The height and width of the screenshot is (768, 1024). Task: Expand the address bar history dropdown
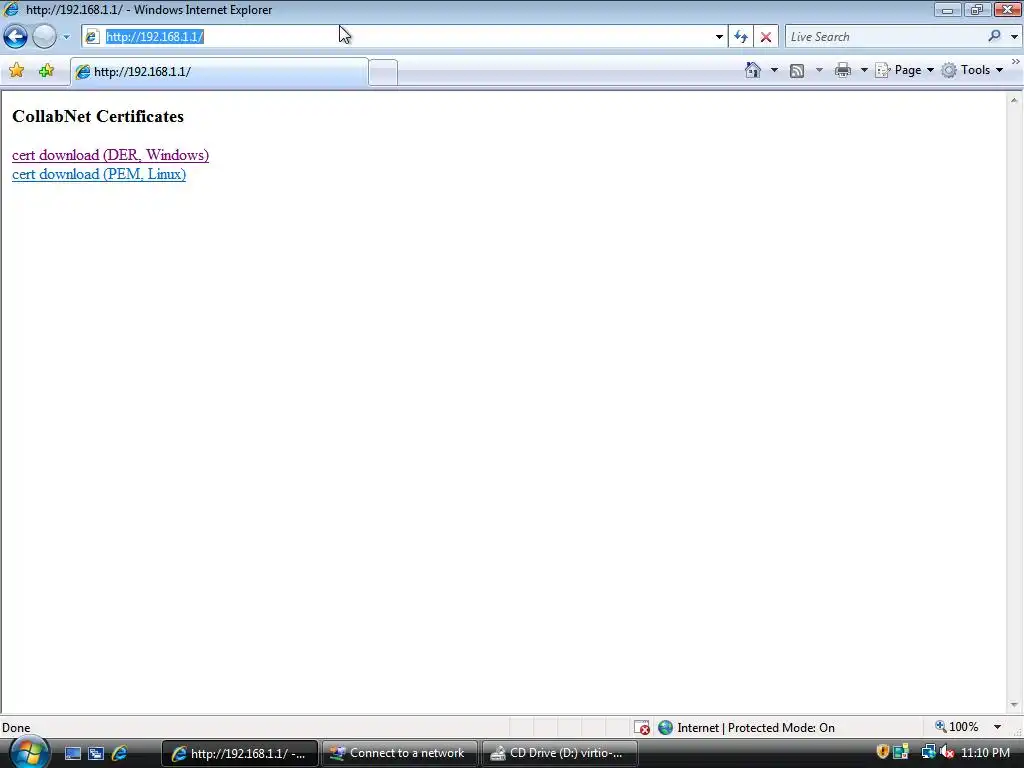pyautogui.click(x=719, y=37)
